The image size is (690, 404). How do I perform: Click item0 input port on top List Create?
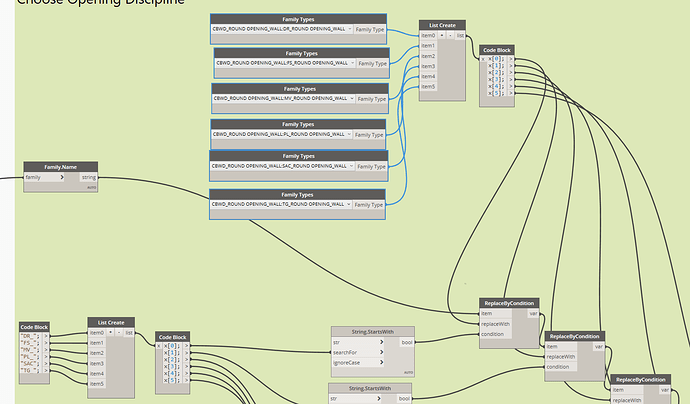tap(428, 35)
